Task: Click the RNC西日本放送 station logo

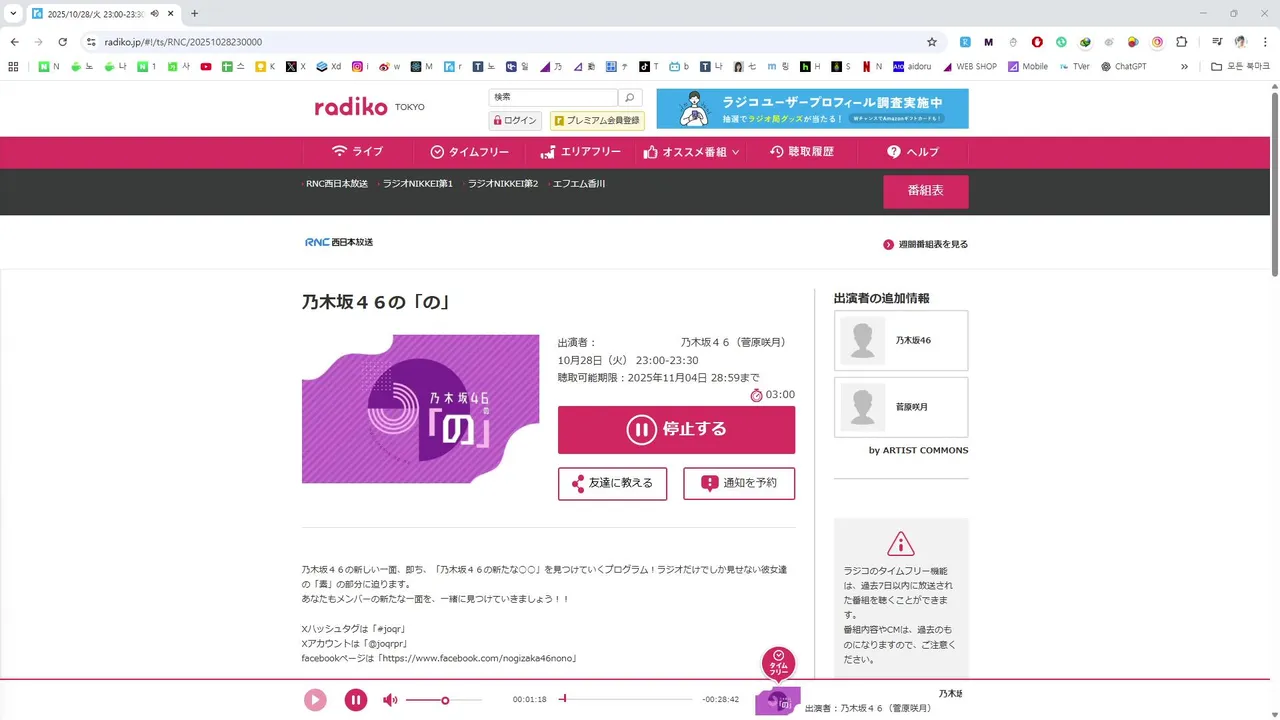Action: coord(338,242)
